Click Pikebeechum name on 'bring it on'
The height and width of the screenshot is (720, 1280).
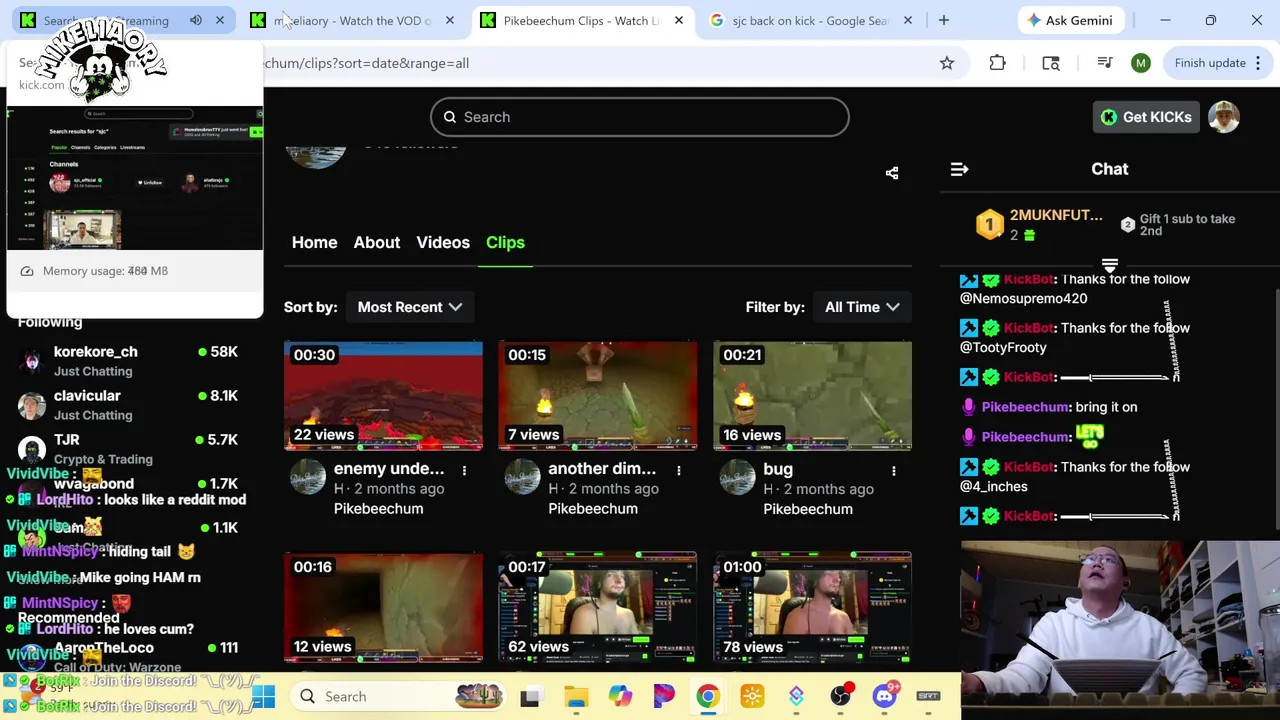pos(1025,407)
